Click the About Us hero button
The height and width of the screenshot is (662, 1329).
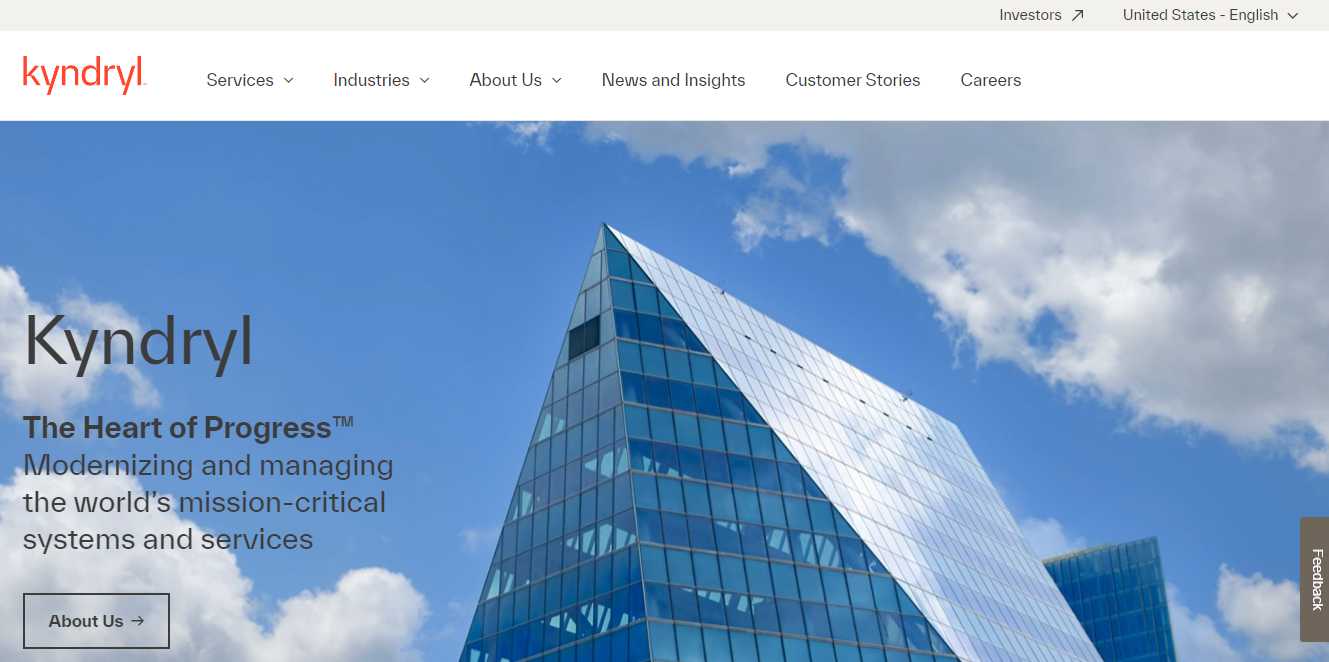[96, 621]
